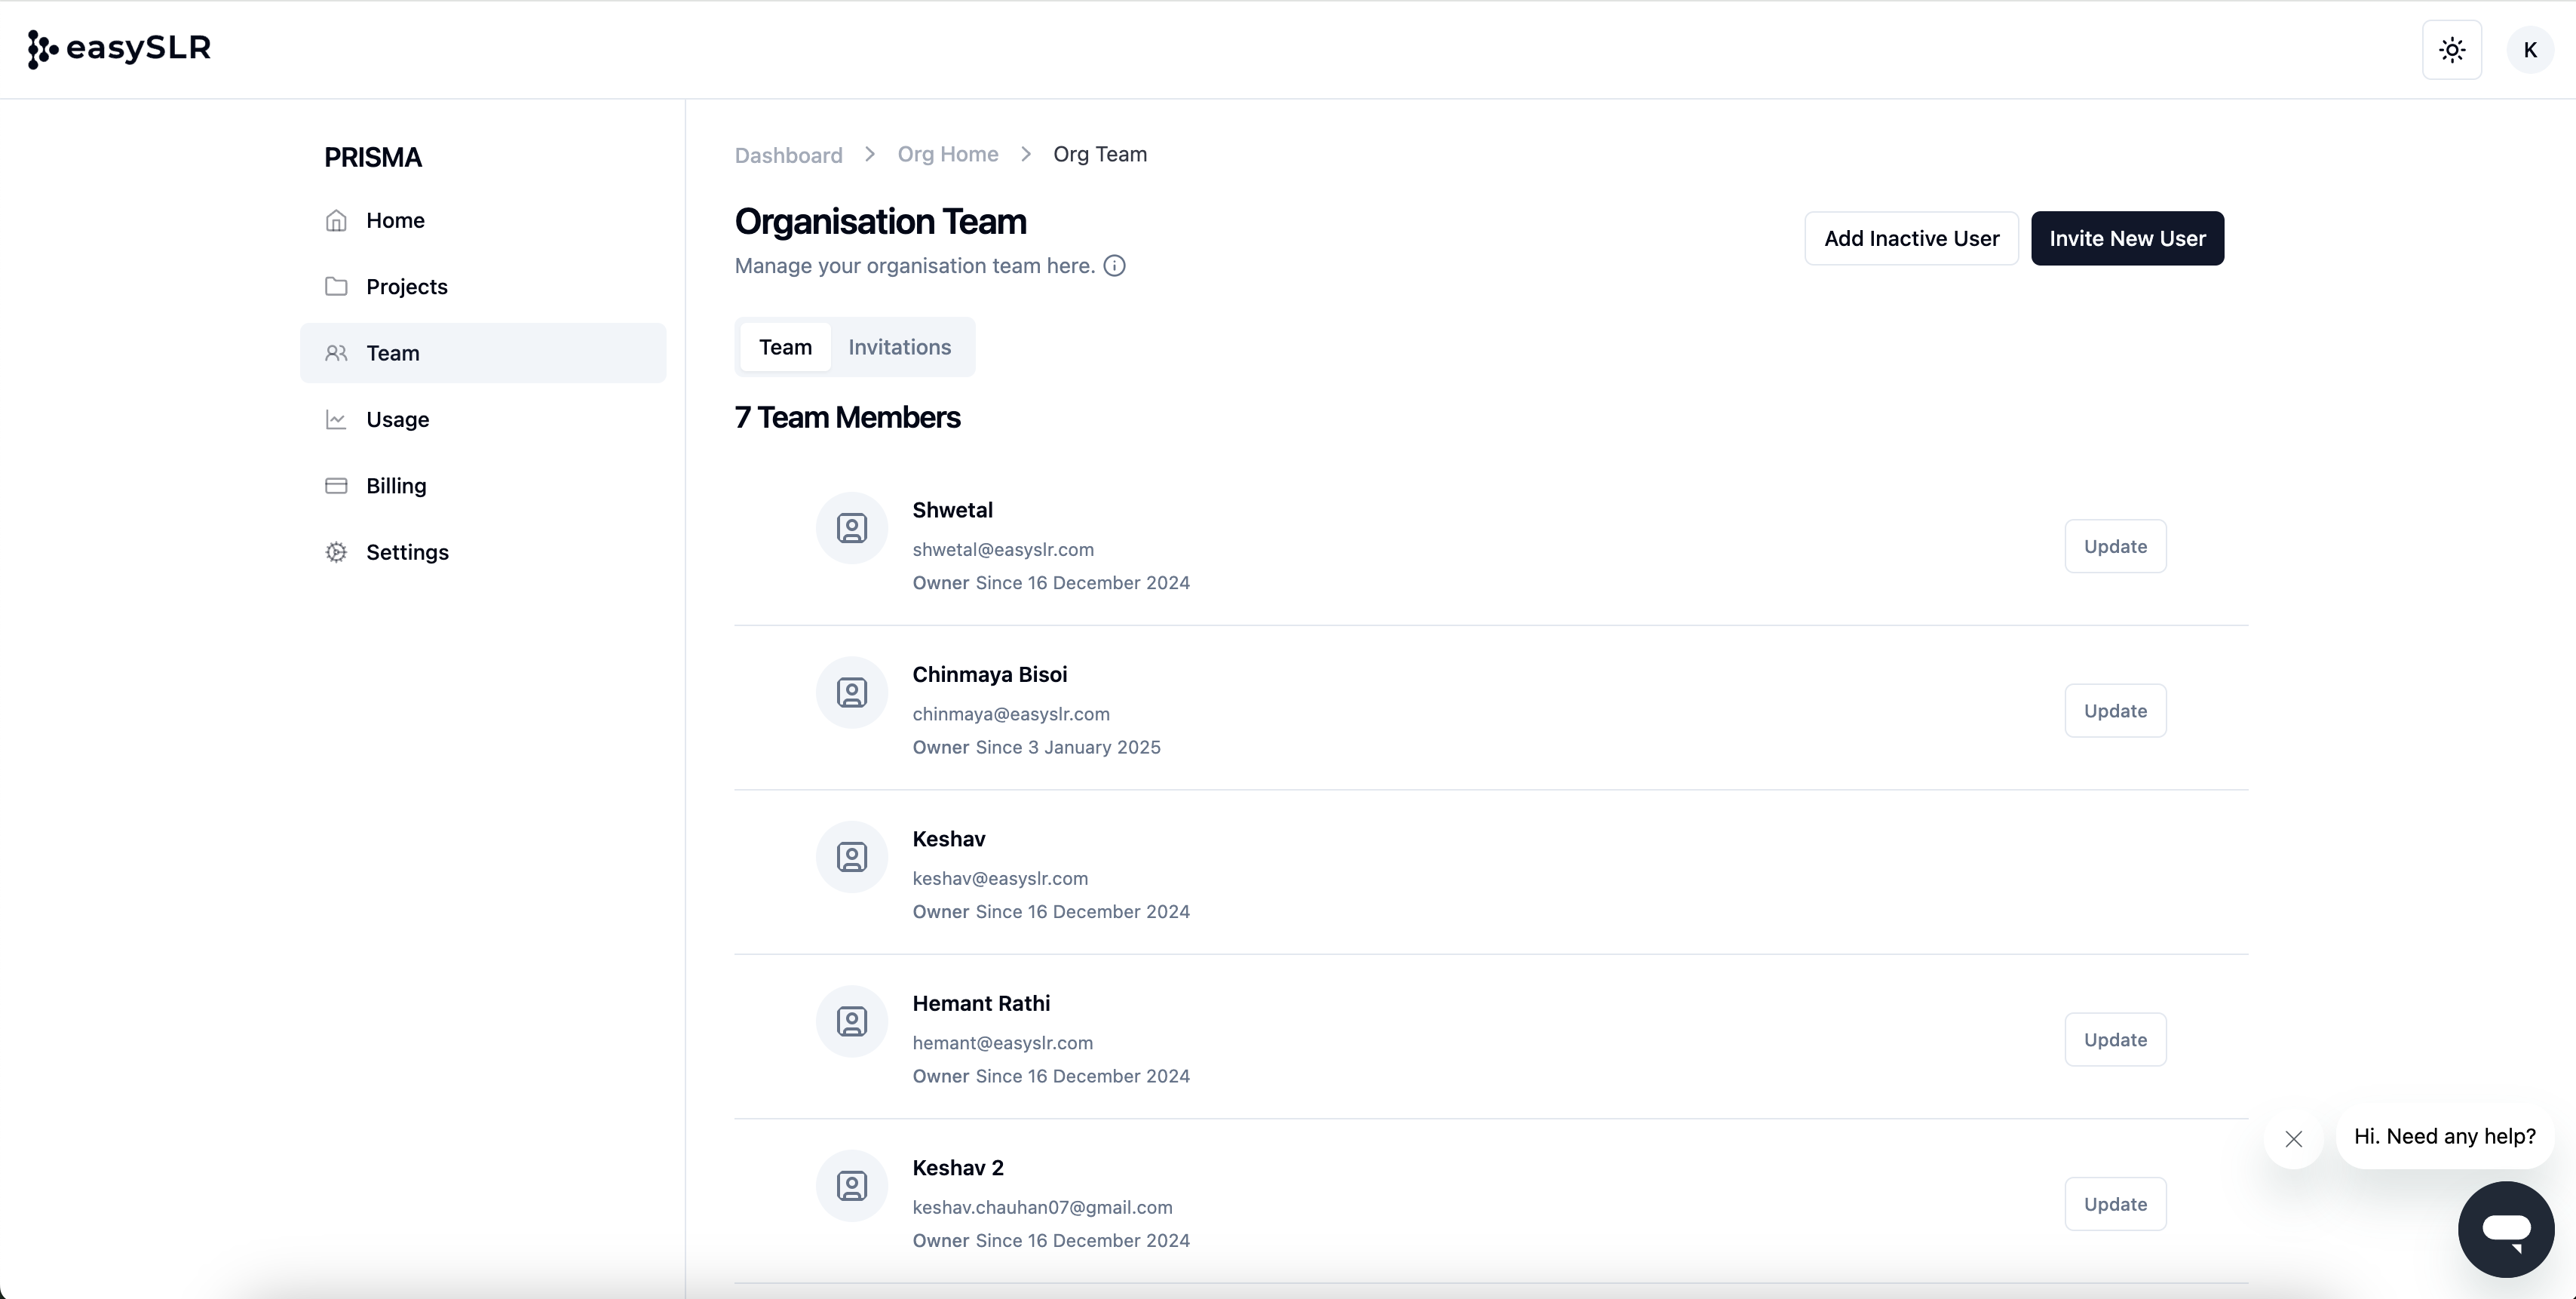
Task: Open Billing in the sidebar
Action: 483,486
